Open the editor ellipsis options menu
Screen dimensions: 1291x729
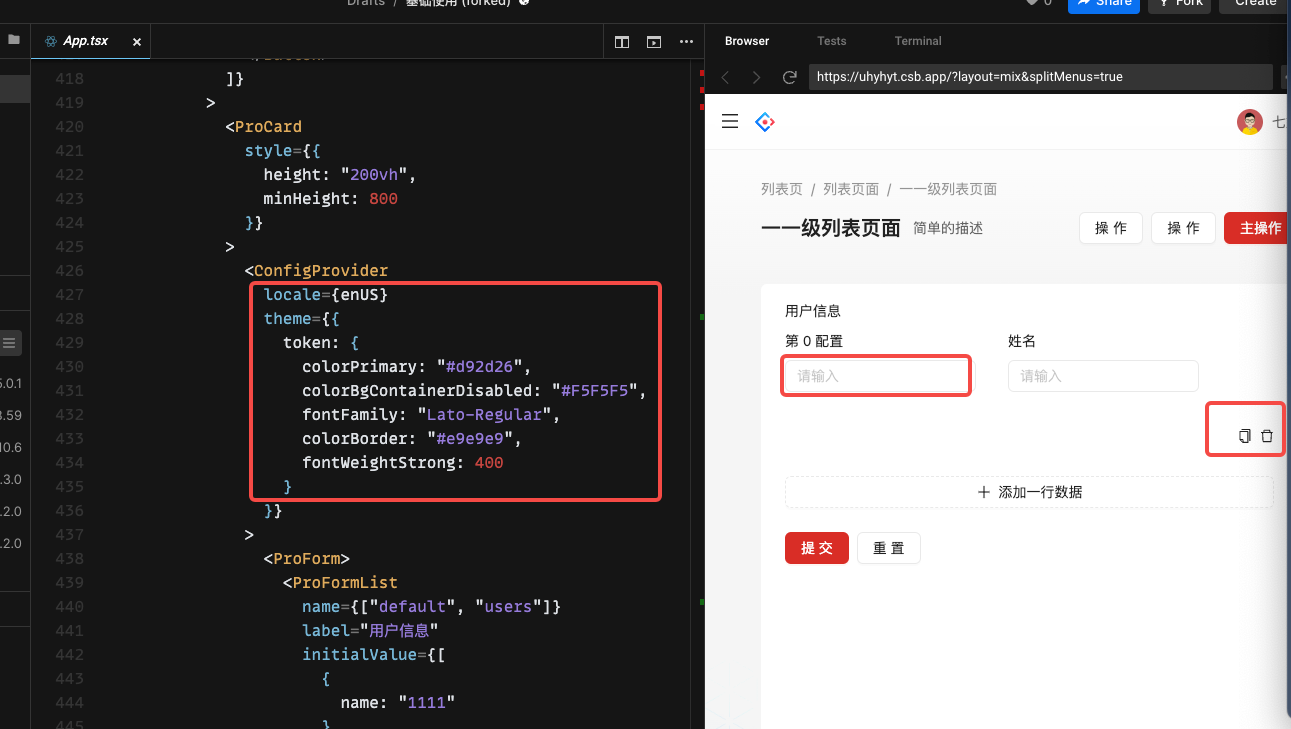tap(686, 41)
